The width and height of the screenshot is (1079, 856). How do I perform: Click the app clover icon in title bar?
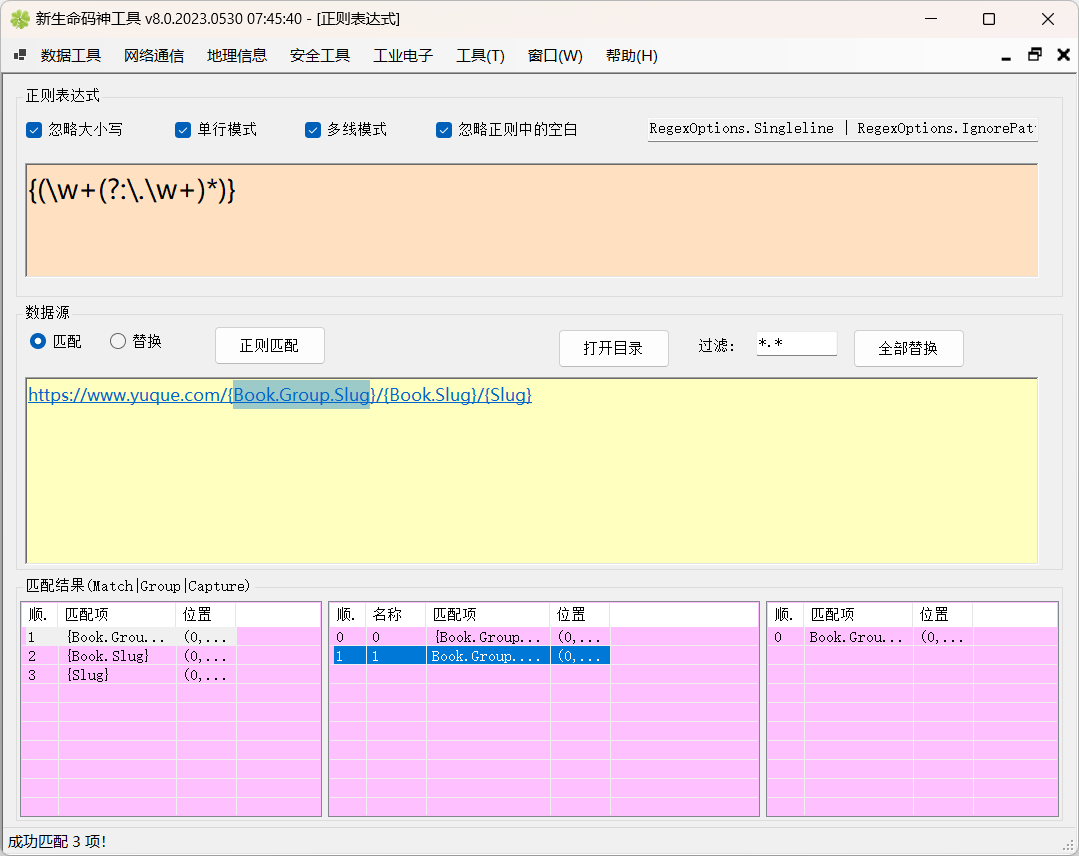tap(19, 19)
